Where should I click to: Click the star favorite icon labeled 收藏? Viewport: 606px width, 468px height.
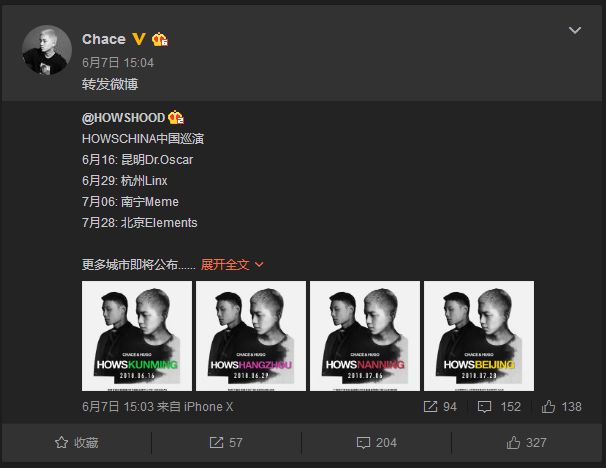coord(77,442)
